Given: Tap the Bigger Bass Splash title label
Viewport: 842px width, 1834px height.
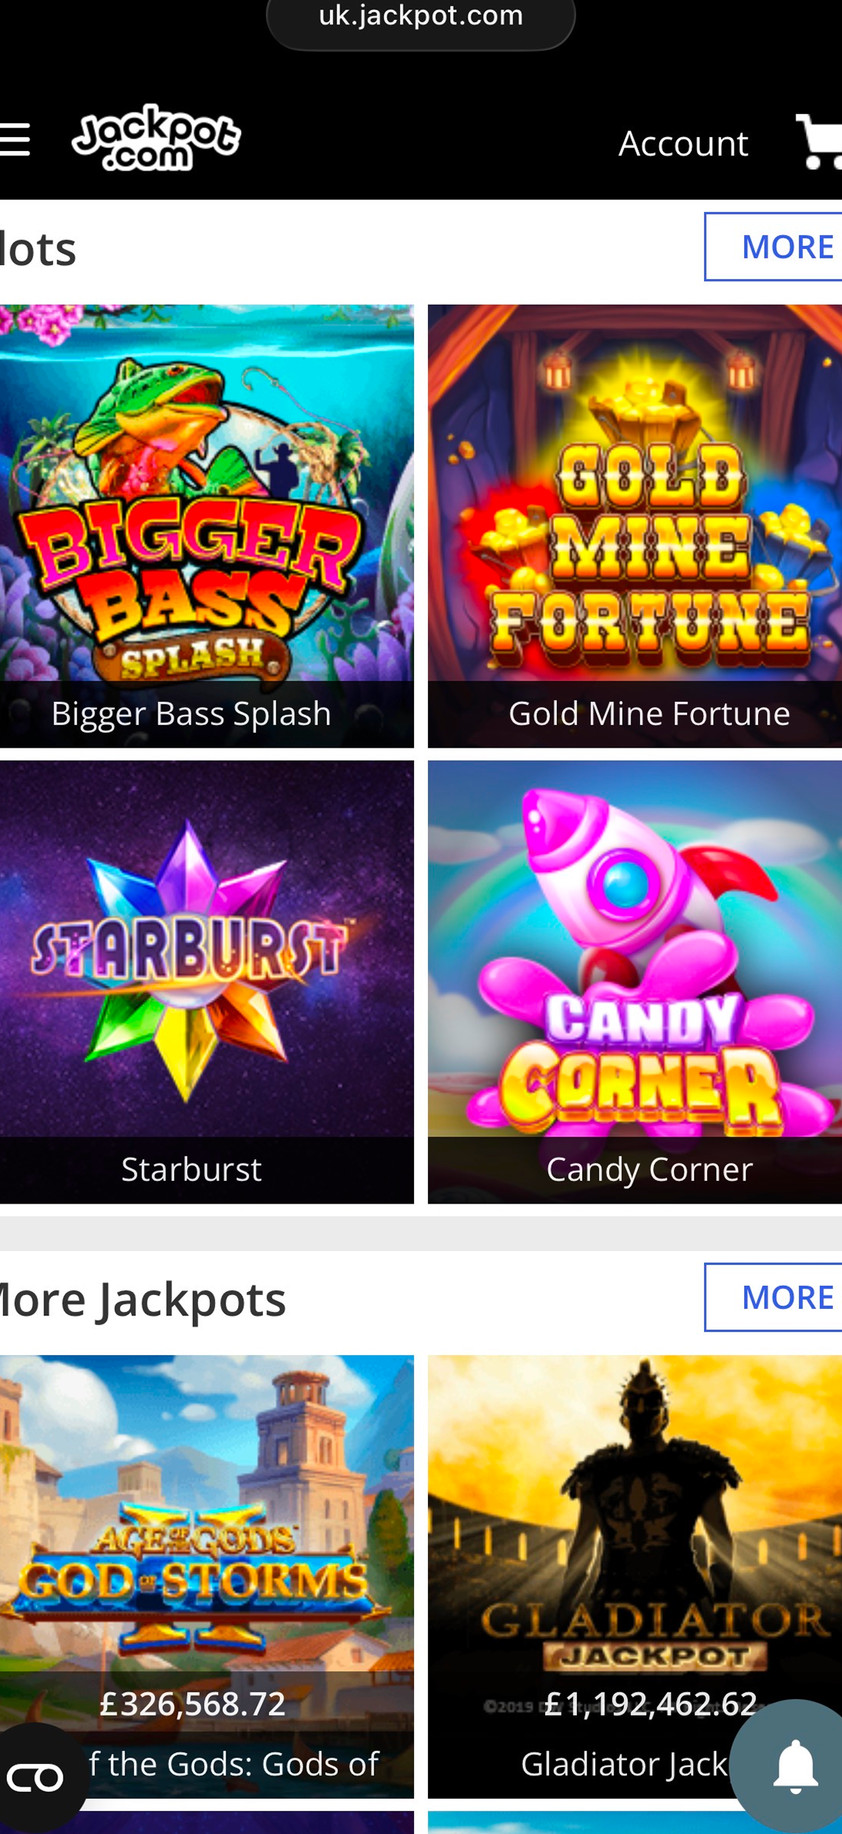Looking at the screenshot, I should tap(191, 714).
